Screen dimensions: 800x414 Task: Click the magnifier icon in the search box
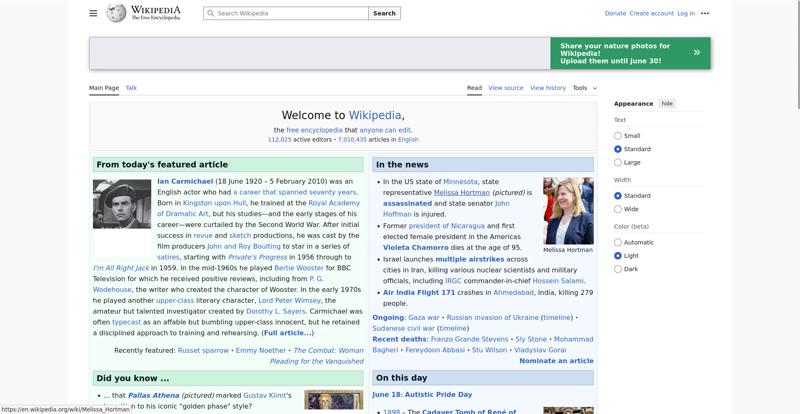point(211,13)
